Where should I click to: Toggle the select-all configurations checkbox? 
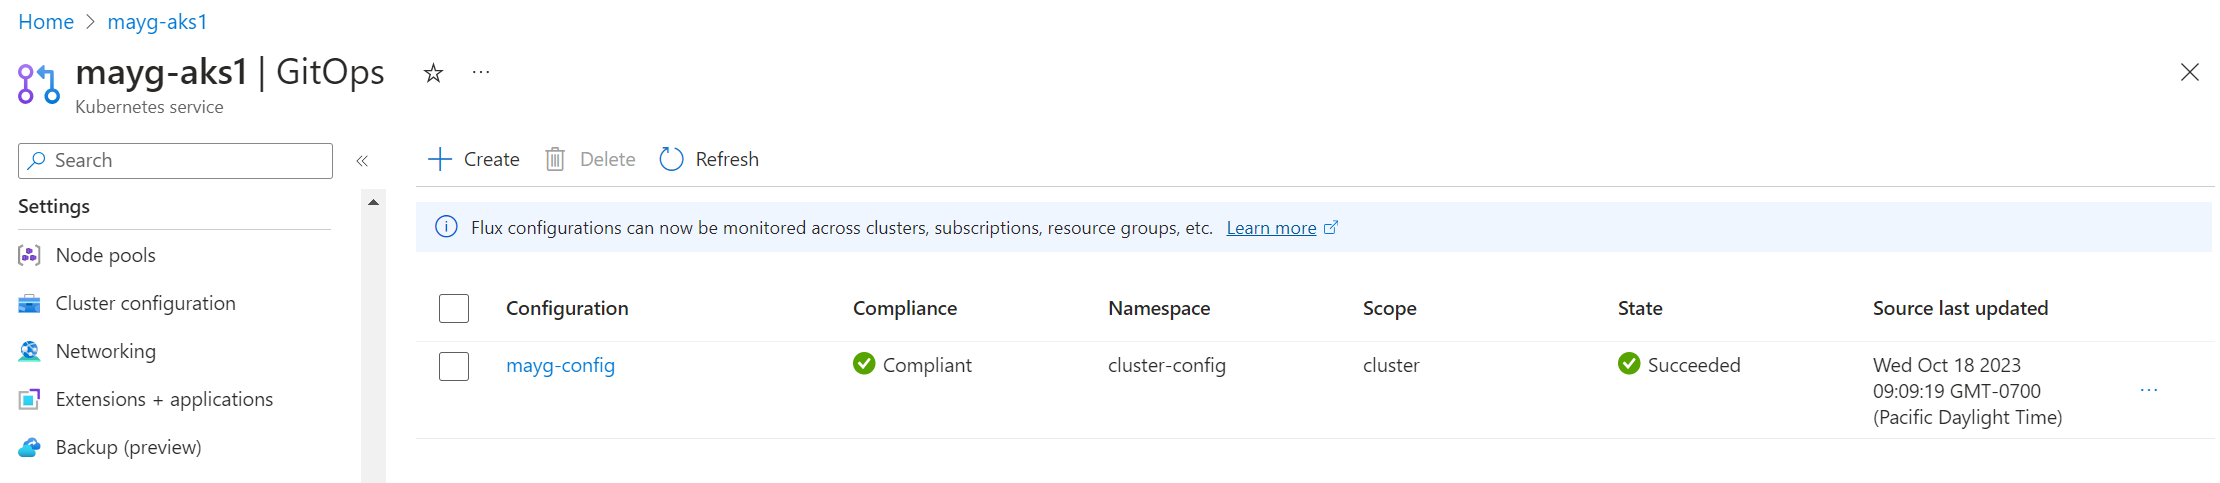click(454, 308)
